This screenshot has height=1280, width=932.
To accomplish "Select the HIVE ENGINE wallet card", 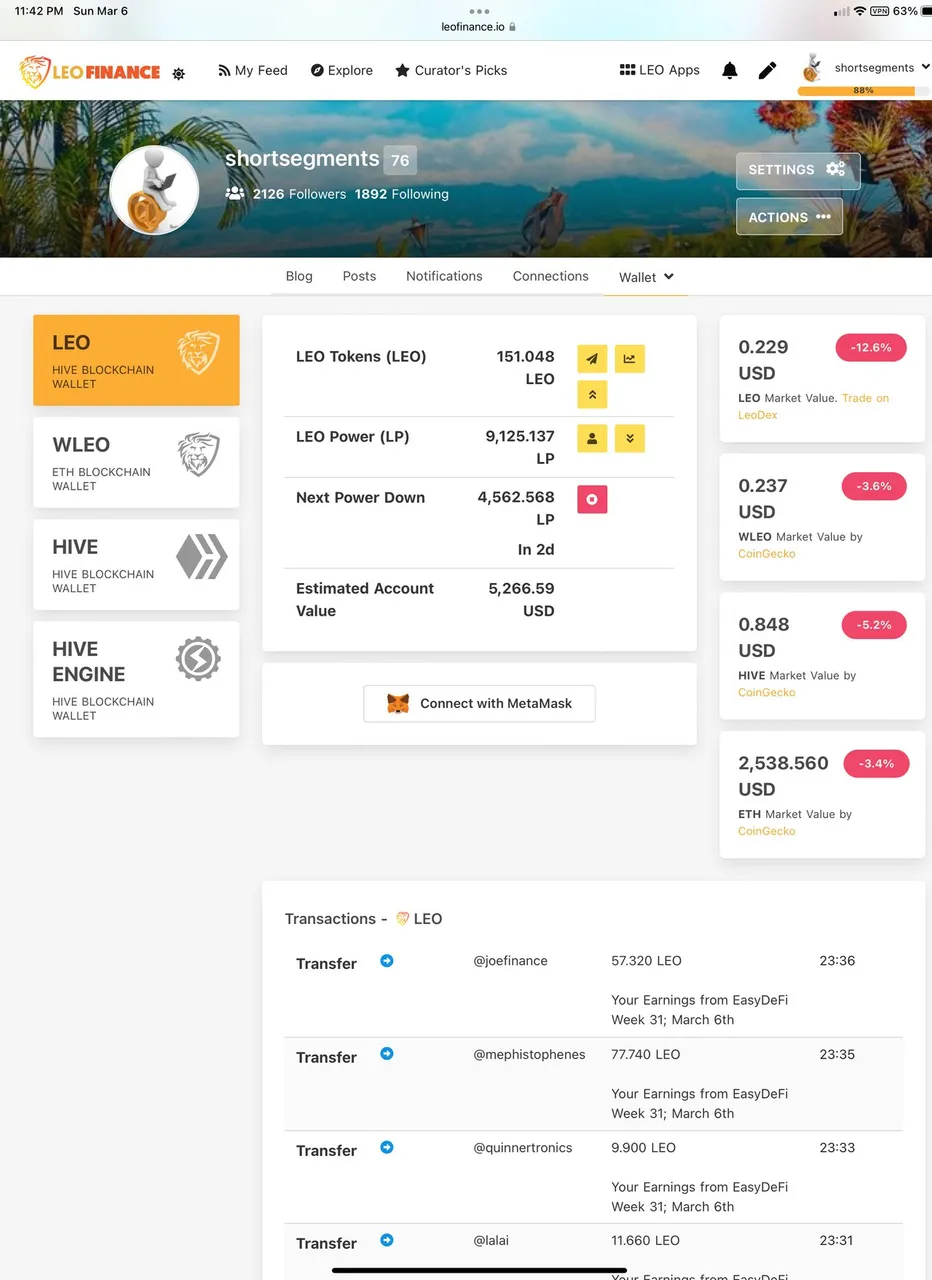I will 136,679.
